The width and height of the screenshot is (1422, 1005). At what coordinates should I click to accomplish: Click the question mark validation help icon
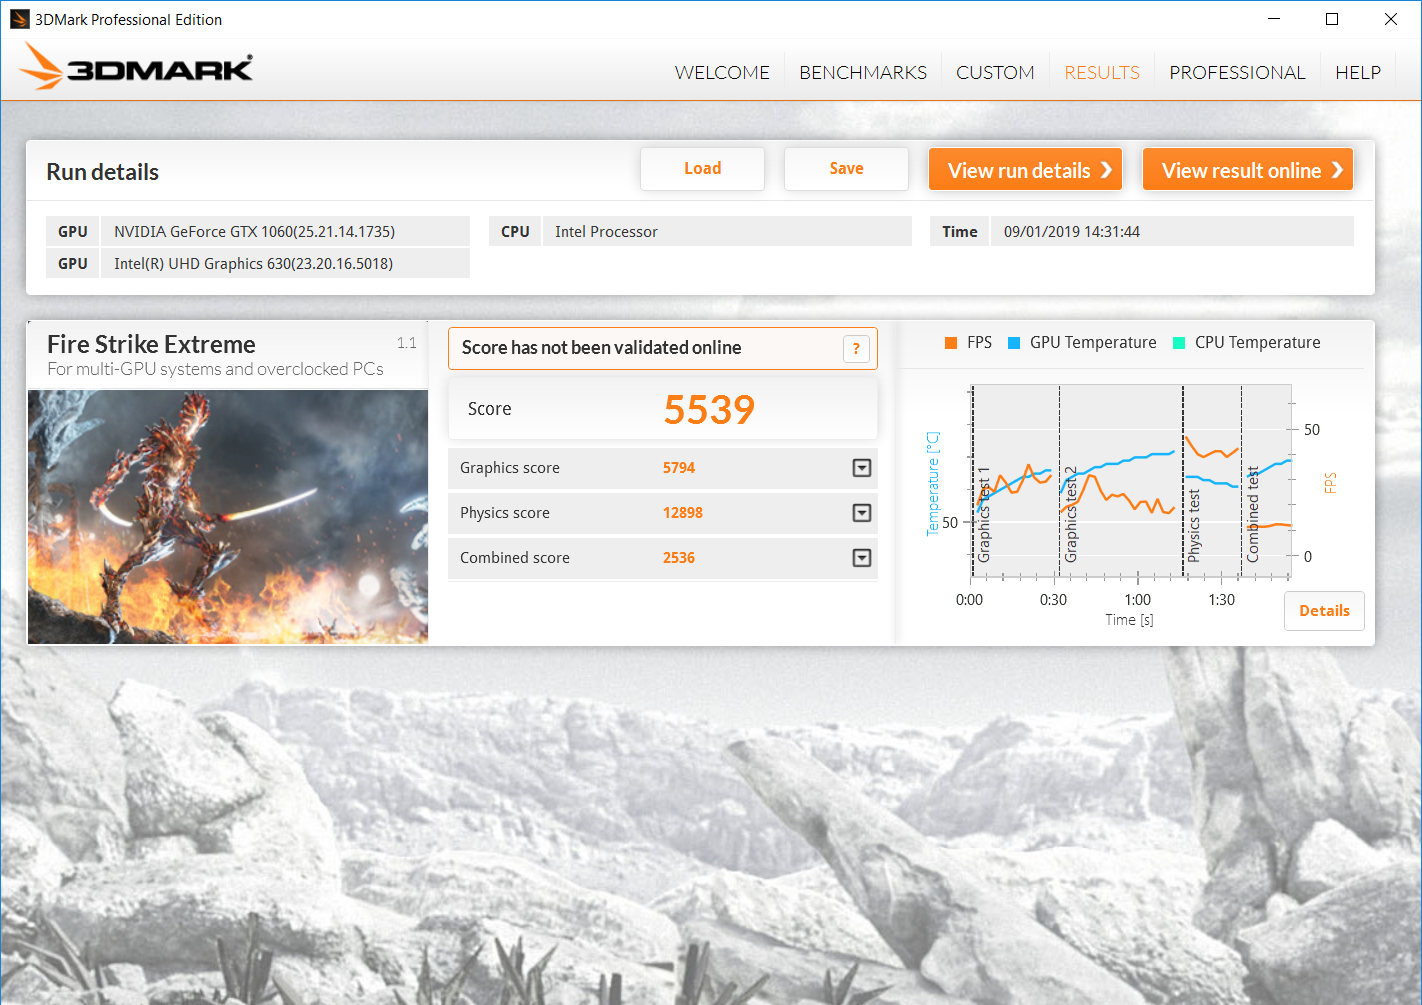coord(856,349)
